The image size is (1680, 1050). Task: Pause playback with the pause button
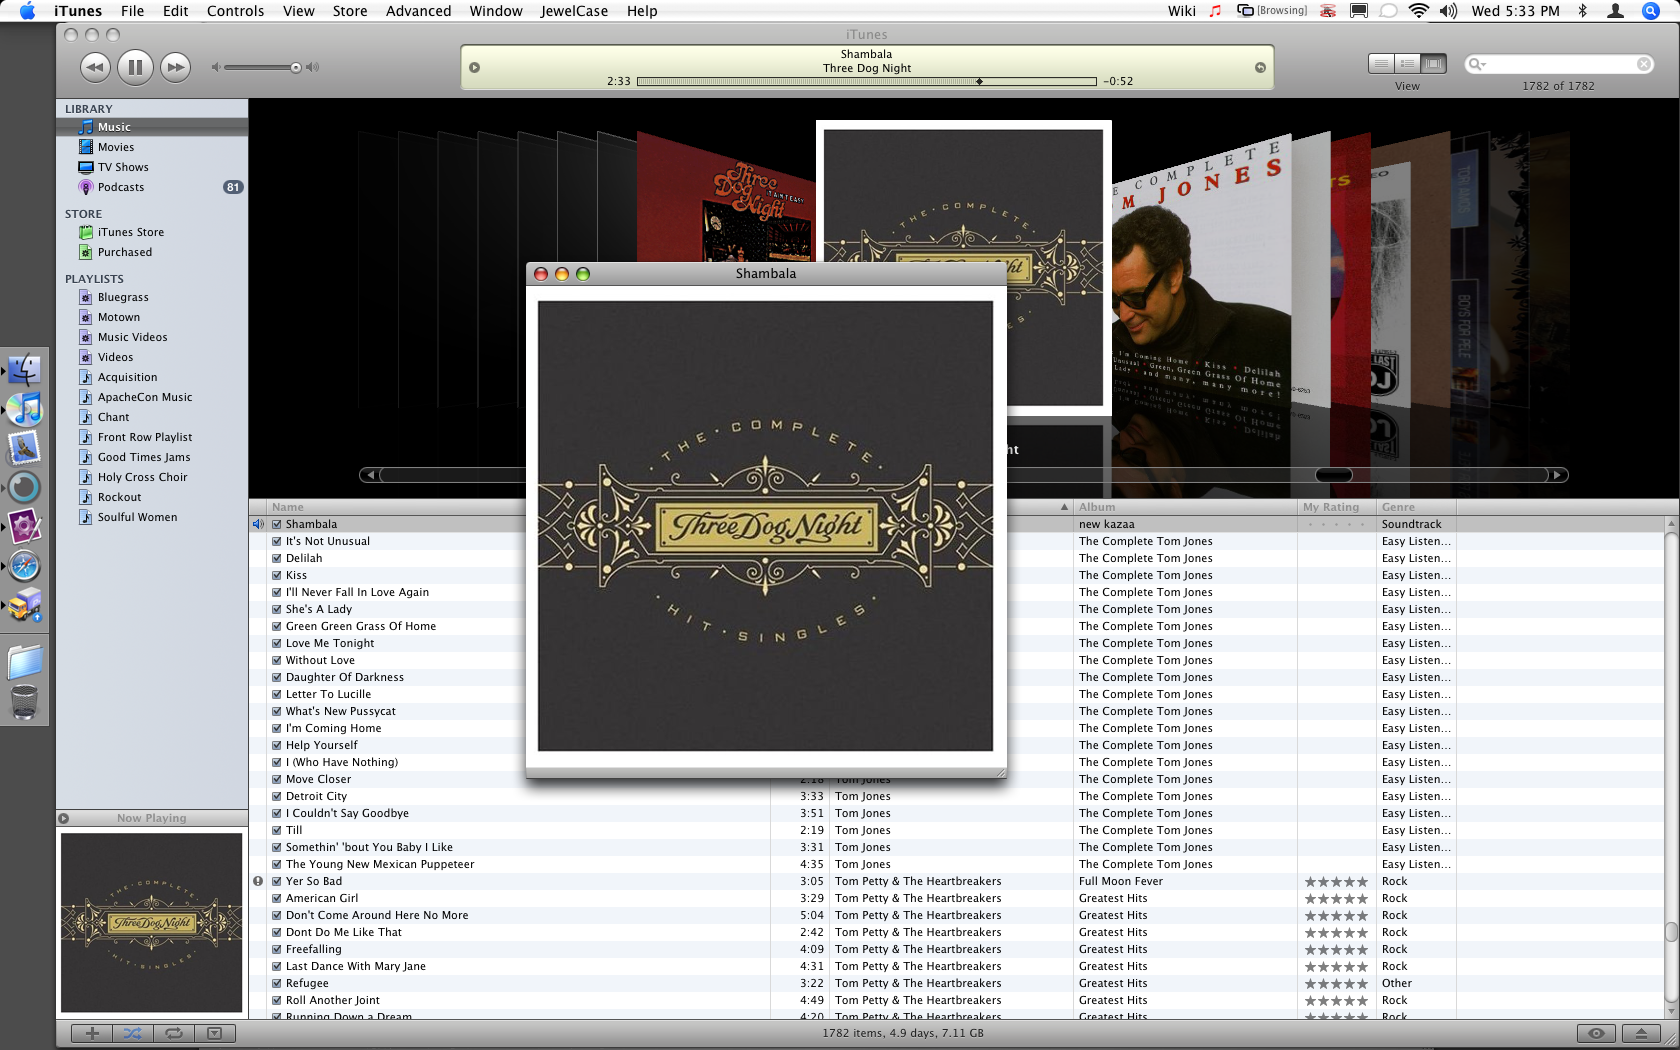click(135, 67)
